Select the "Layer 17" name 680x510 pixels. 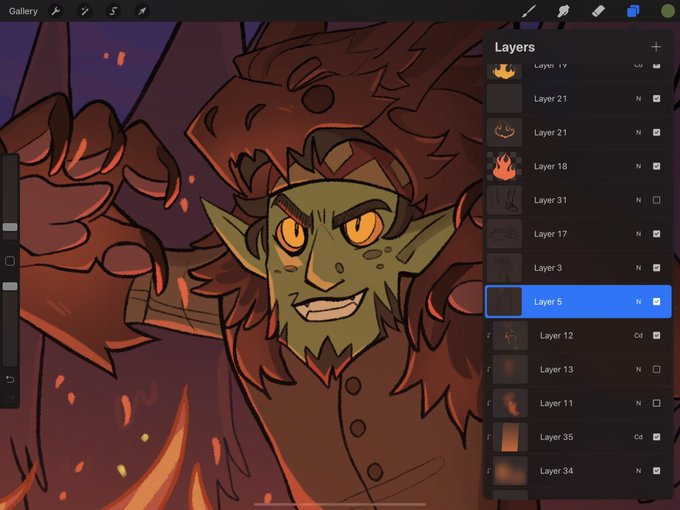click(550, 234)
